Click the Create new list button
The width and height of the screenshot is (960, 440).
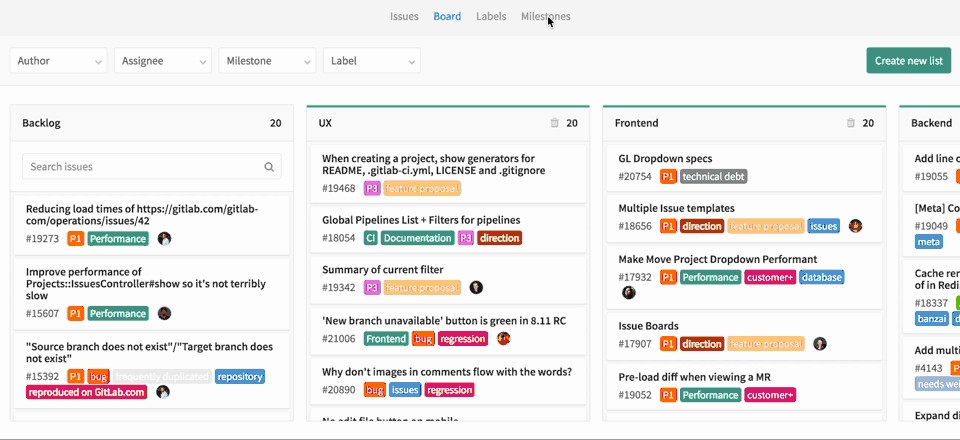(908, 61)
